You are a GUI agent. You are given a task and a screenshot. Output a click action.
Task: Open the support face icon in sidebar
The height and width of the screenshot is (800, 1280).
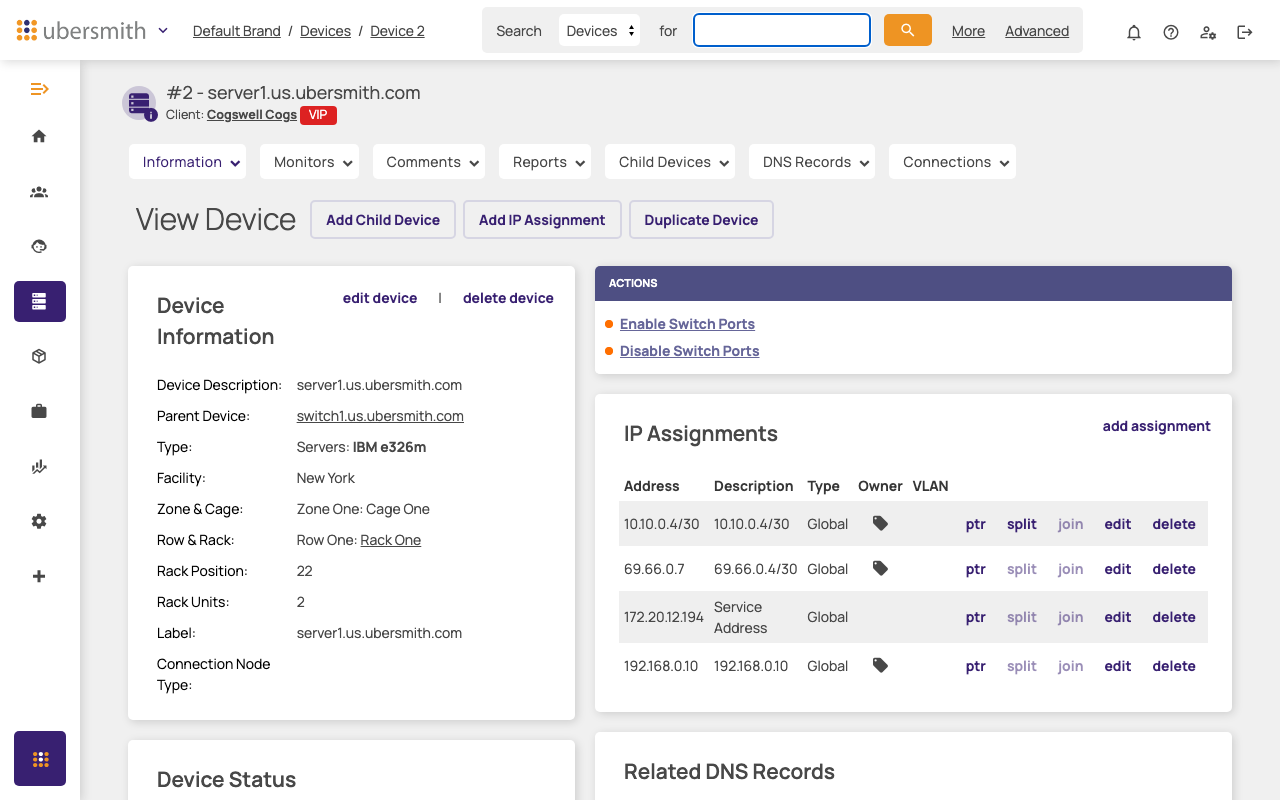(x=39, y=246)
